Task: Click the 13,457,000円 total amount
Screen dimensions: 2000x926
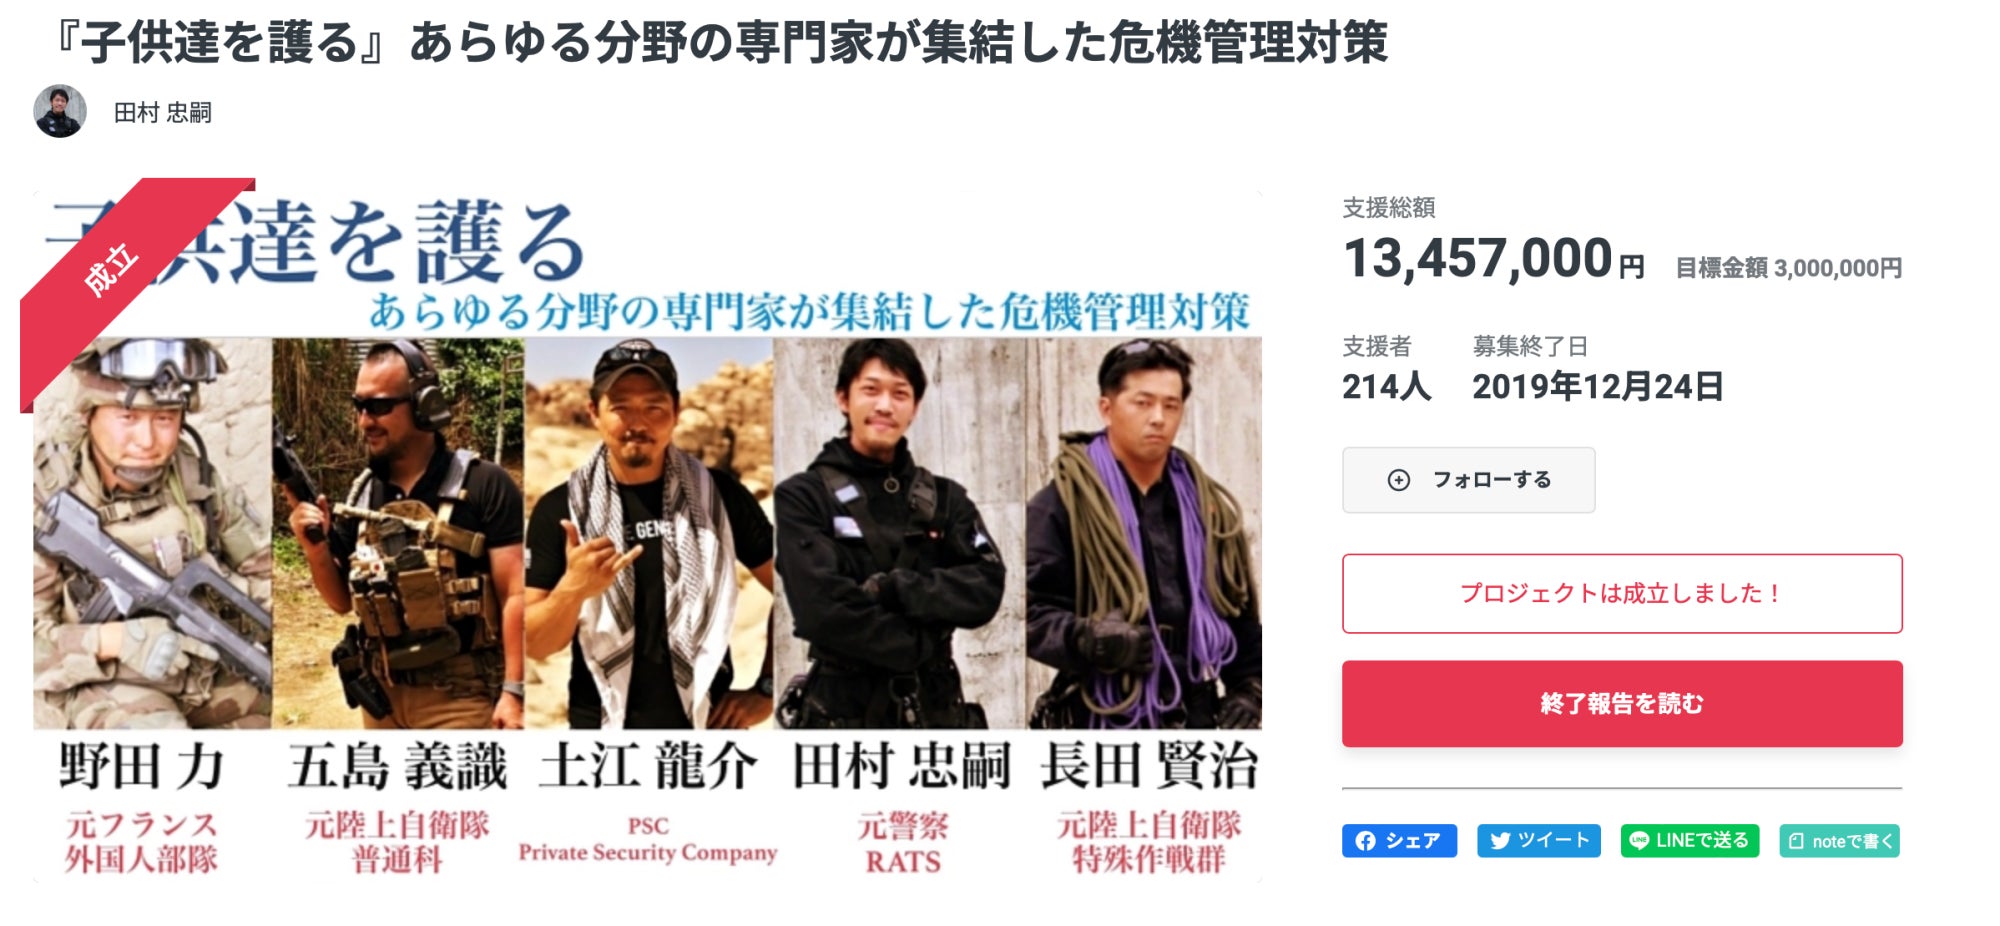Action: click(x=1493, y=259)
